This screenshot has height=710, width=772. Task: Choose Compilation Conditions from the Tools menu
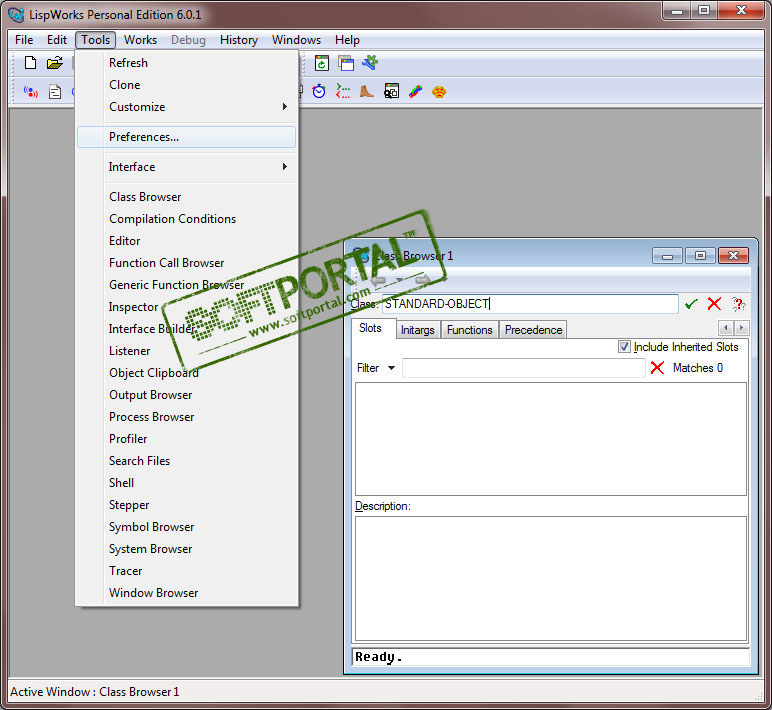tap(187, 219)
